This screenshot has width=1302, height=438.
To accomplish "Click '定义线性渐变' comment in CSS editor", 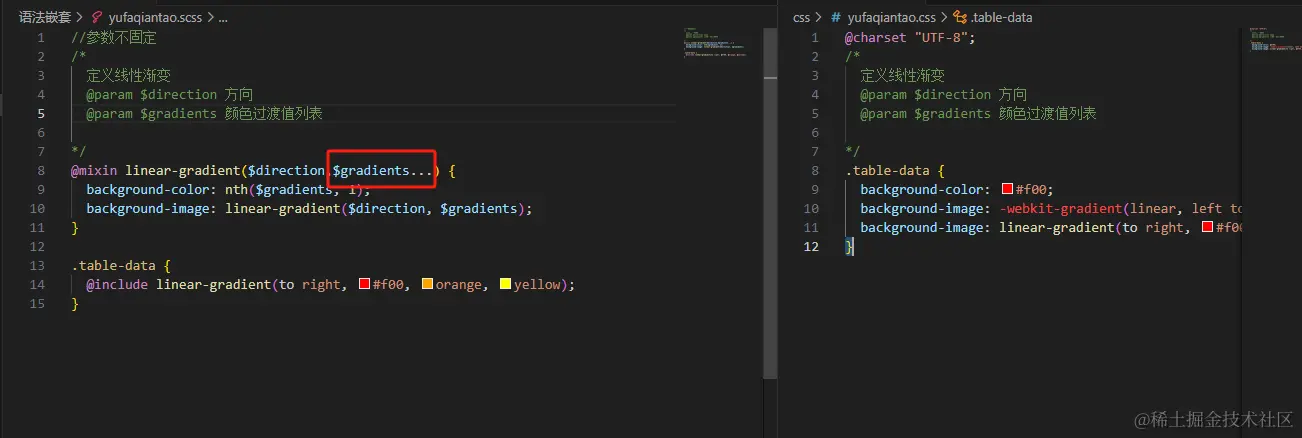I will [902, 75].
